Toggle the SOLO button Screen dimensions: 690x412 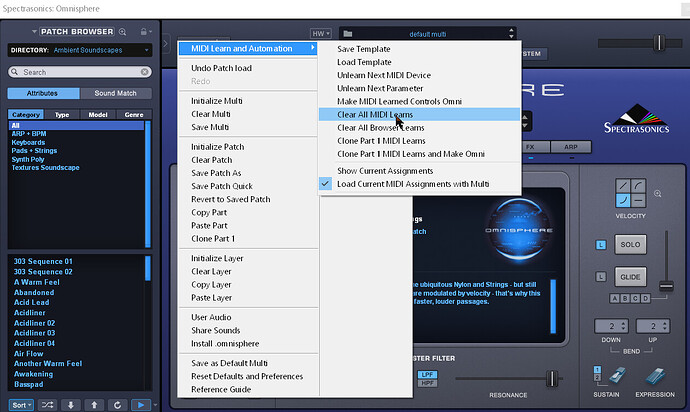click(x=630, y=244)
